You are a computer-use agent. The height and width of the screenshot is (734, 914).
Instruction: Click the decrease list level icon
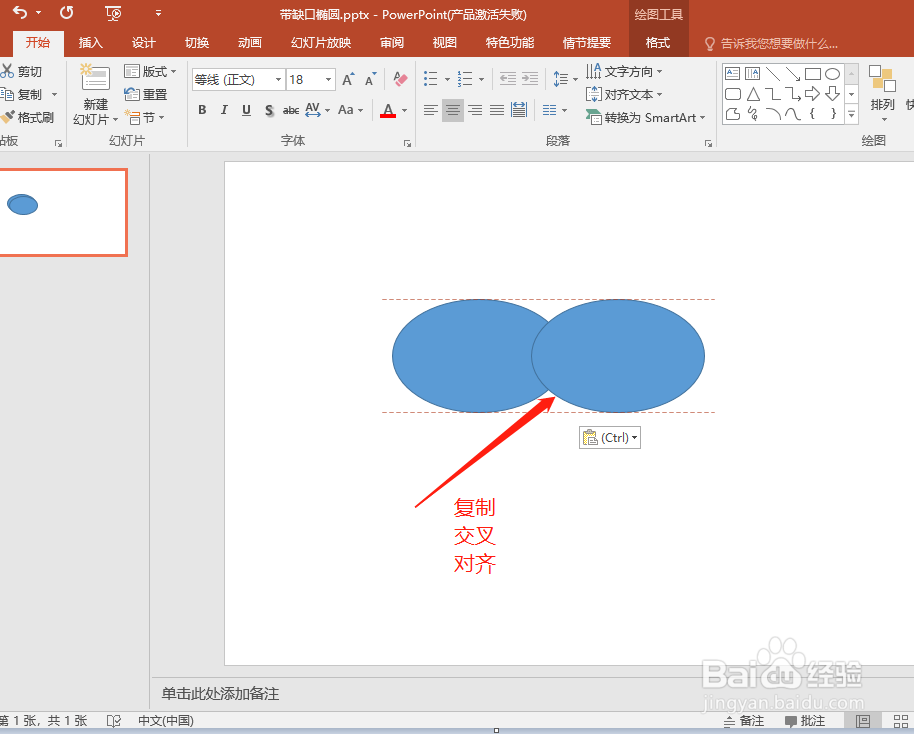[508, 79]
